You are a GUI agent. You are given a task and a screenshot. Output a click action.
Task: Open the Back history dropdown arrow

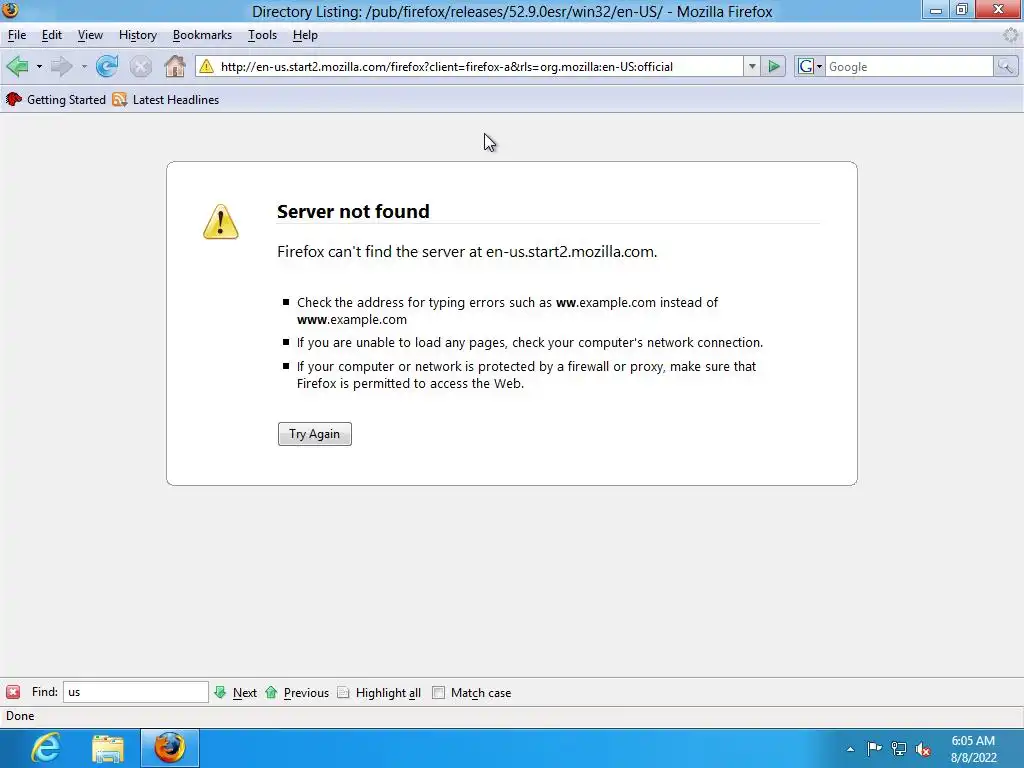39,67
